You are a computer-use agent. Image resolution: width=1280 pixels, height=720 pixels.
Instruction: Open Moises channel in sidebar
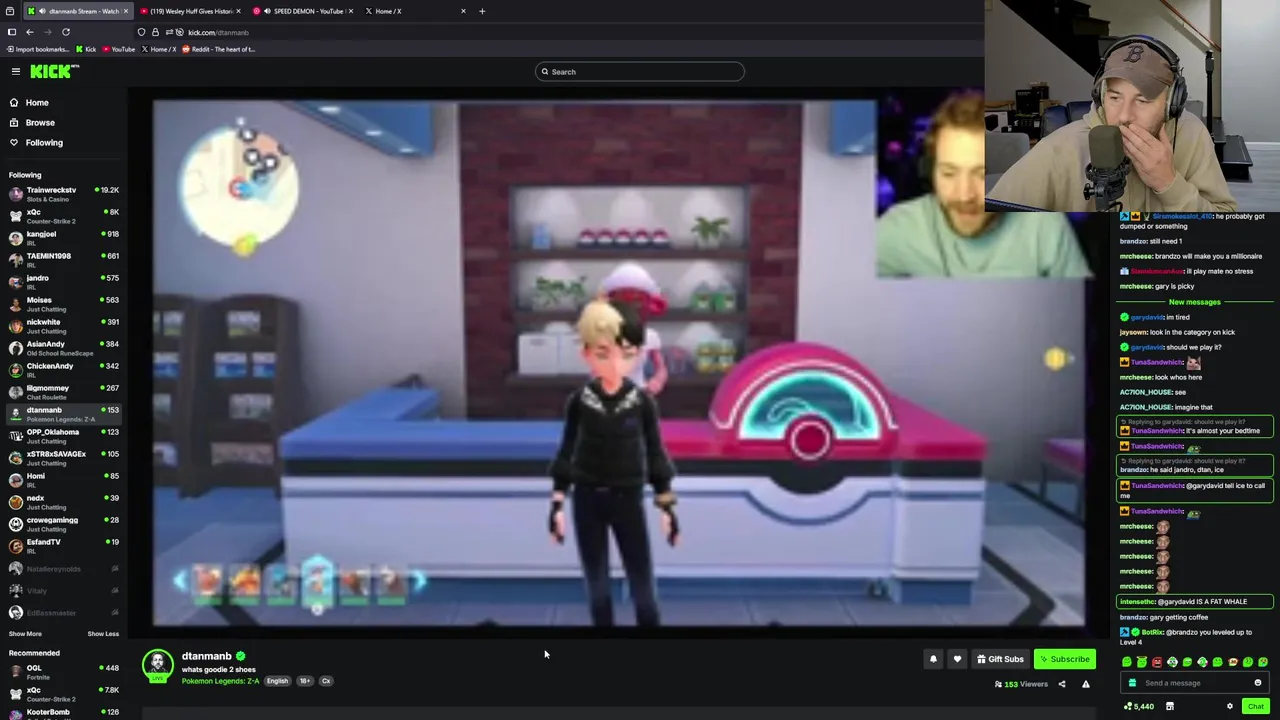pyautogui.click(x=64, y=304)
